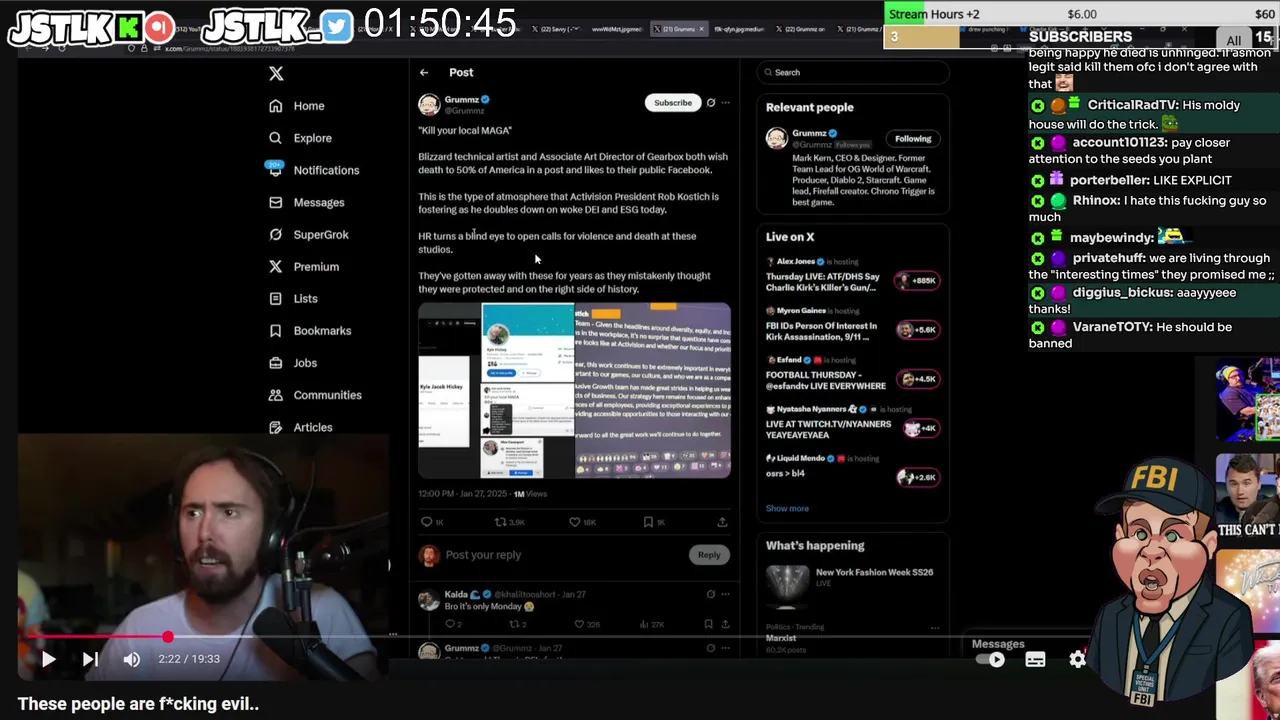Open the Messages drawer at the bottom

click(x=998, y=644)
